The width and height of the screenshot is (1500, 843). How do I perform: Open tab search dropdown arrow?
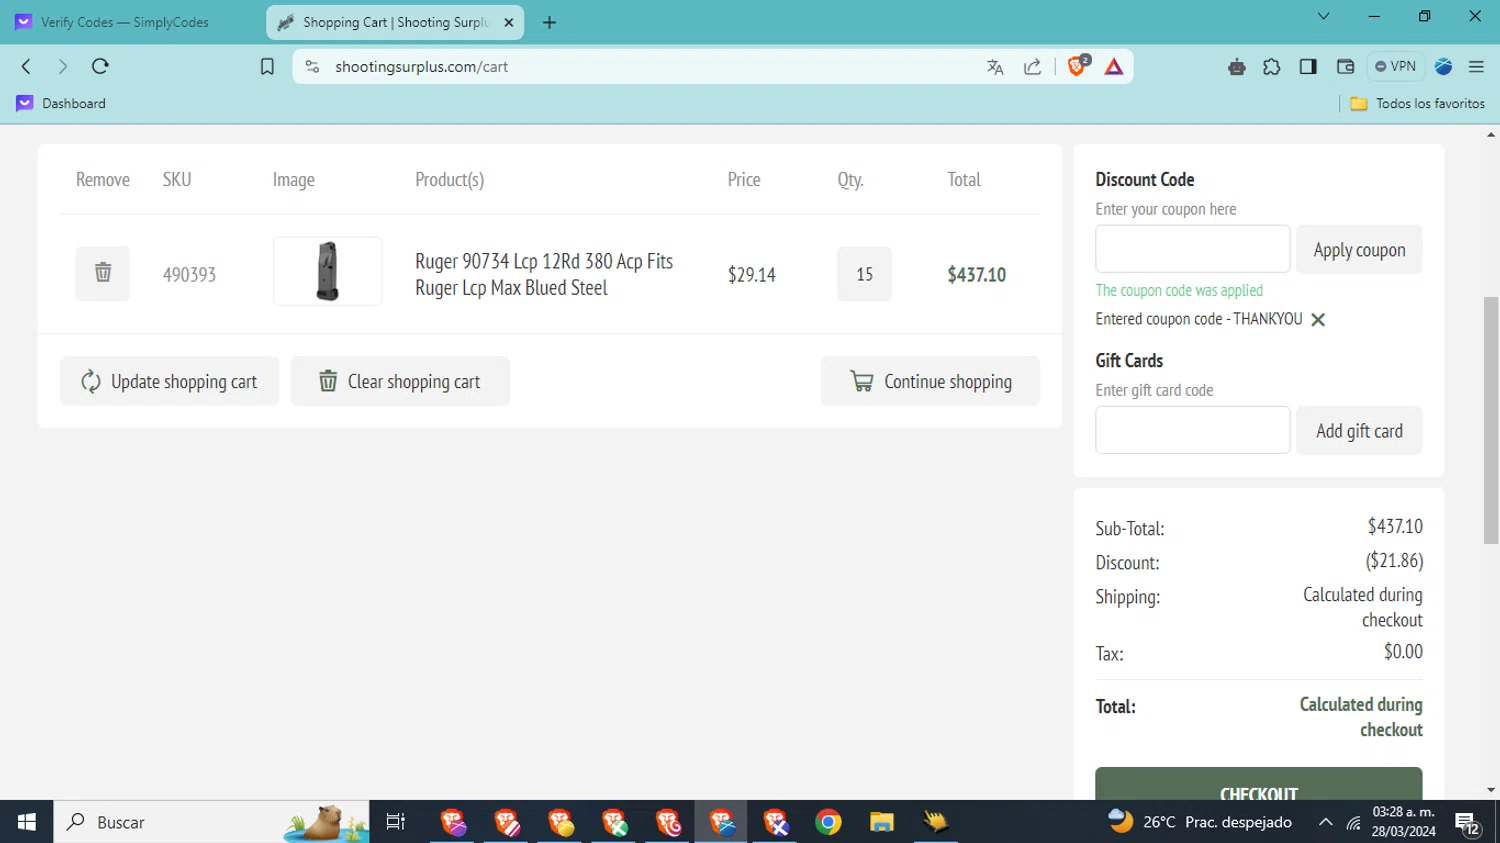tap(1323, 16)
